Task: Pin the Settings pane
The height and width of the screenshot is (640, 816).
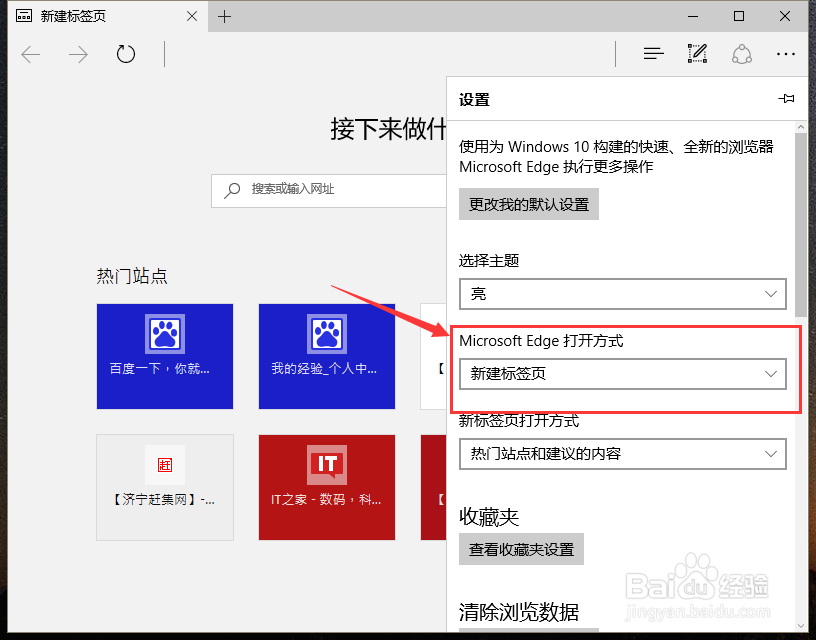Action: coord(786,98)
